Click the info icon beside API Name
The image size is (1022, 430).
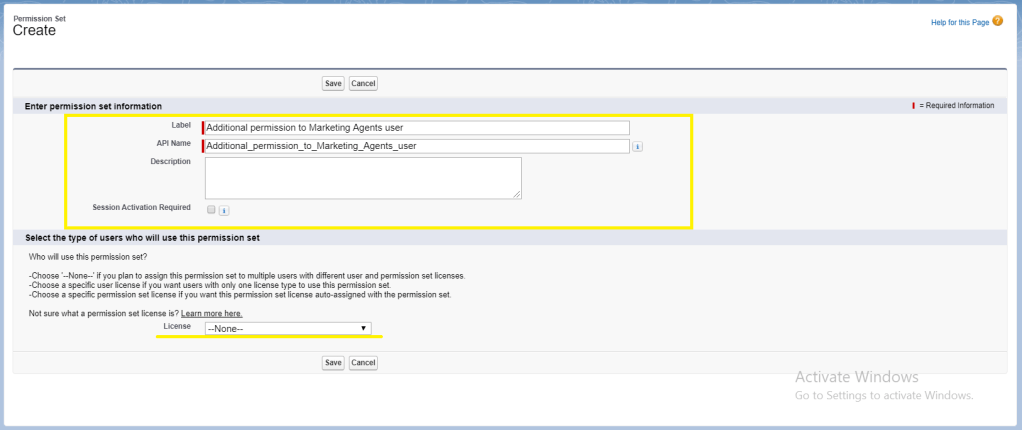pos(637,146)
